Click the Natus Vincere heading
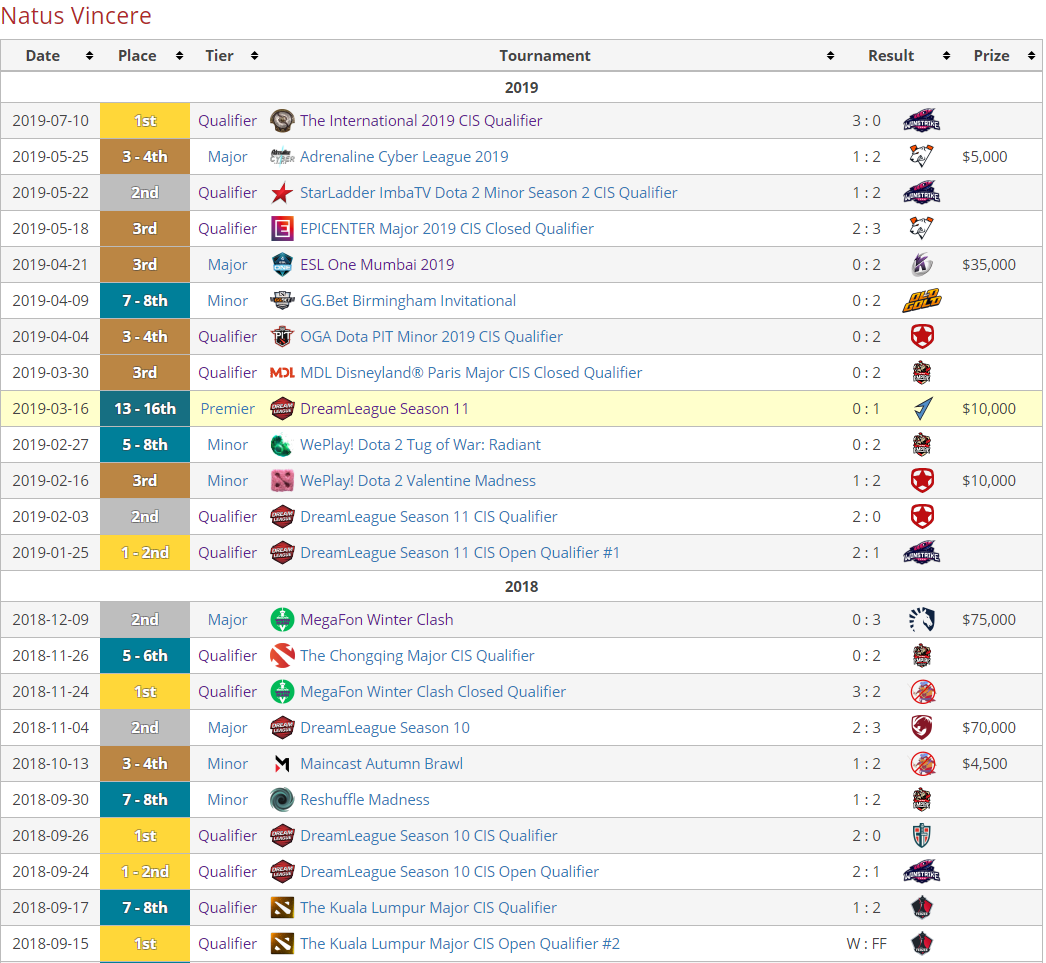This screenshot has width=1046, height=963. [x=76, y=15]
